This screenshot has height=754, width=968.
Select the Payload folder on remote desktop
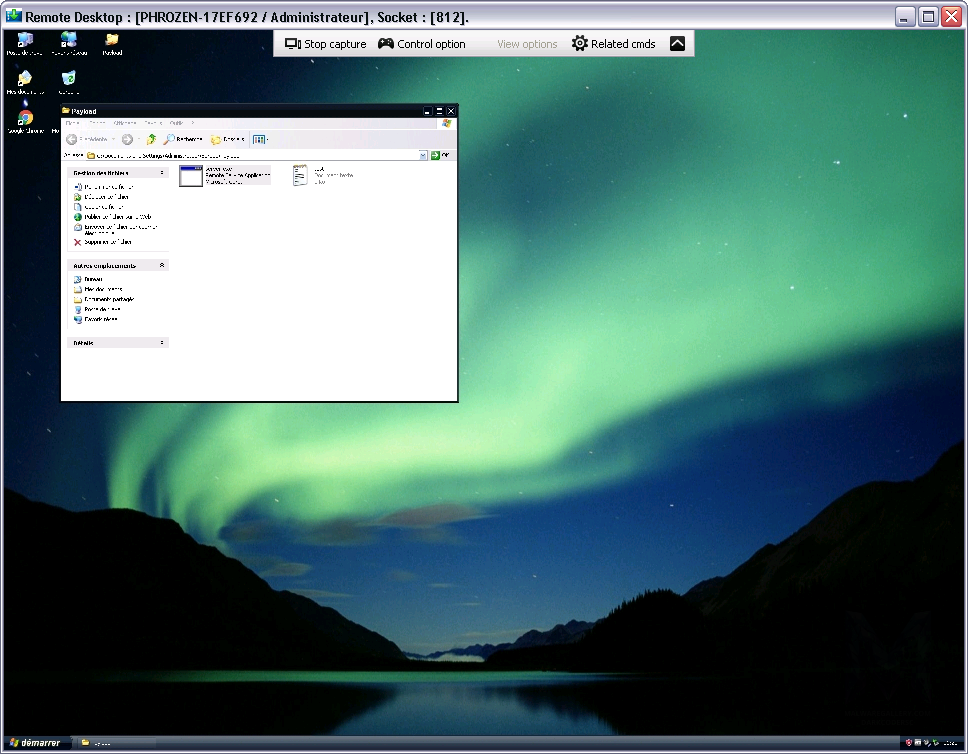(x=112, y=41)
